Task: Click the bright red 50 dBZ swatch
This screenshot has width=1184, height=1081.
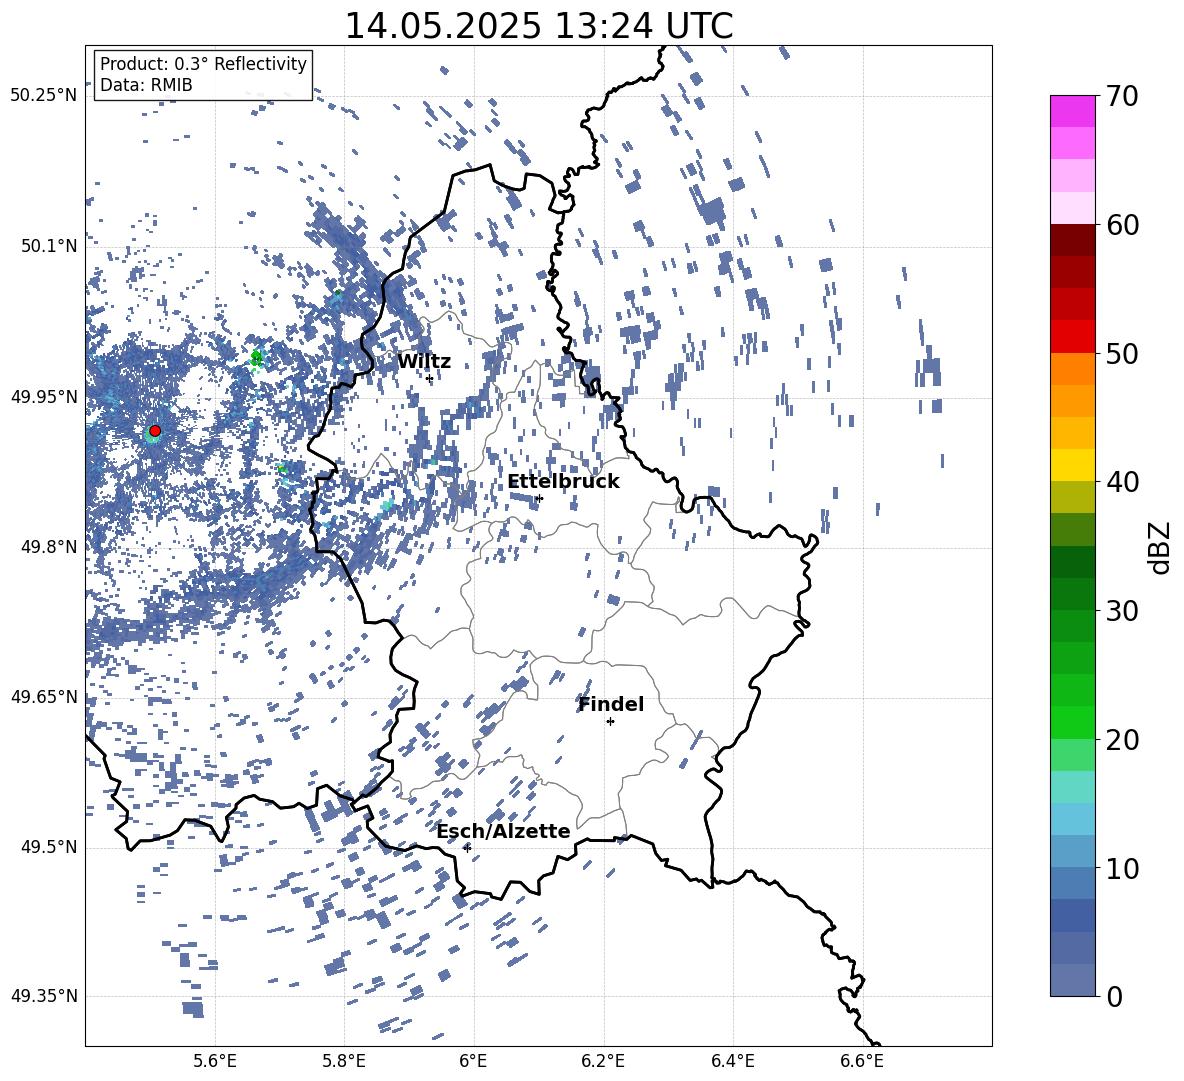Action: pos(1073,337)
